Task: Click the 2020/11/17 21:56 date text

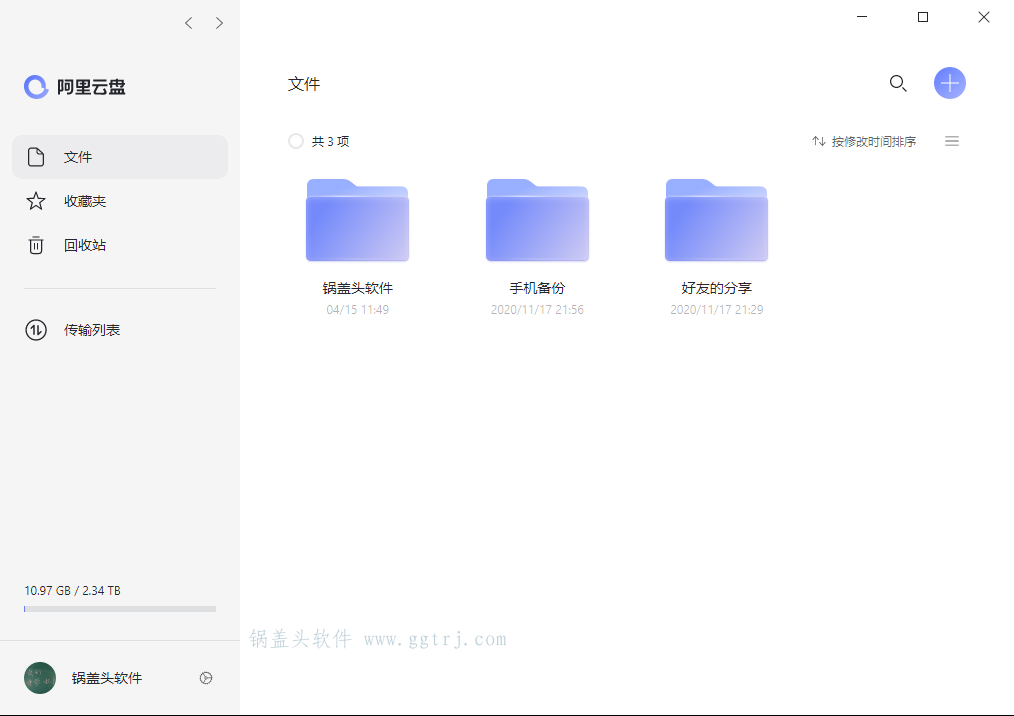Action: click(537, 310)
